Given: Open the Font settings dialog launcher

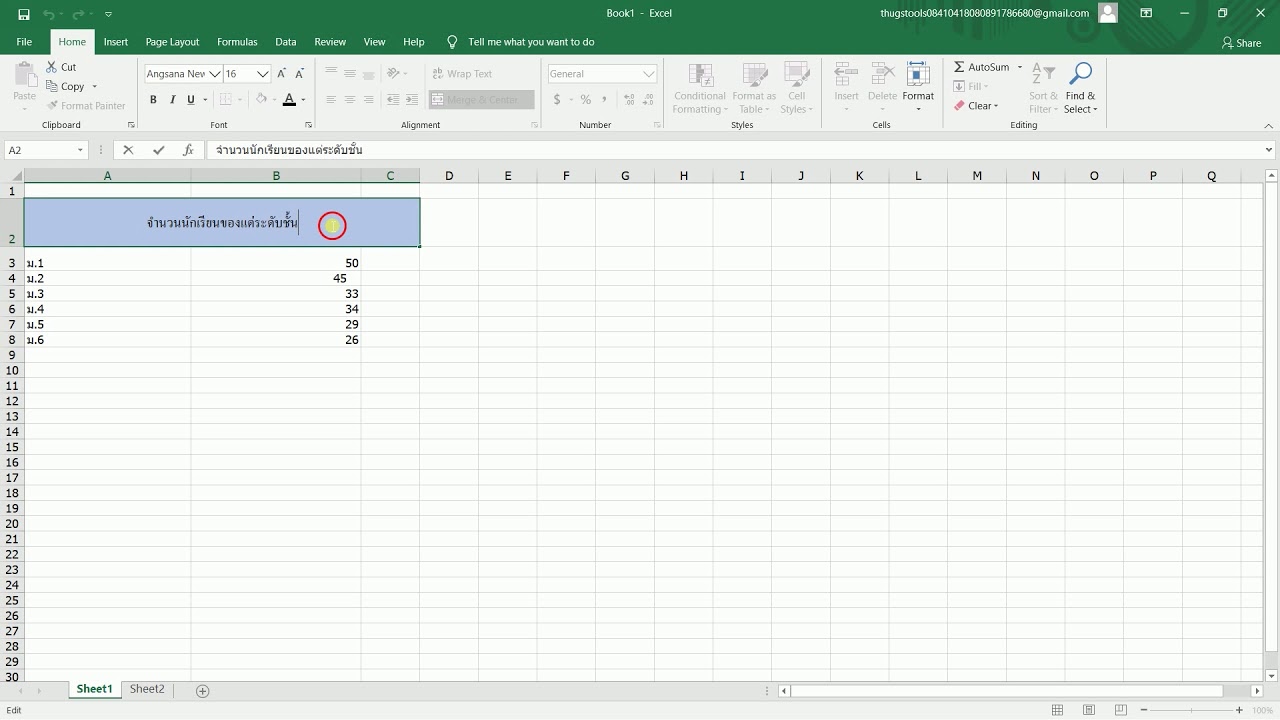Looking at the screenshot, I should (308, 125).
